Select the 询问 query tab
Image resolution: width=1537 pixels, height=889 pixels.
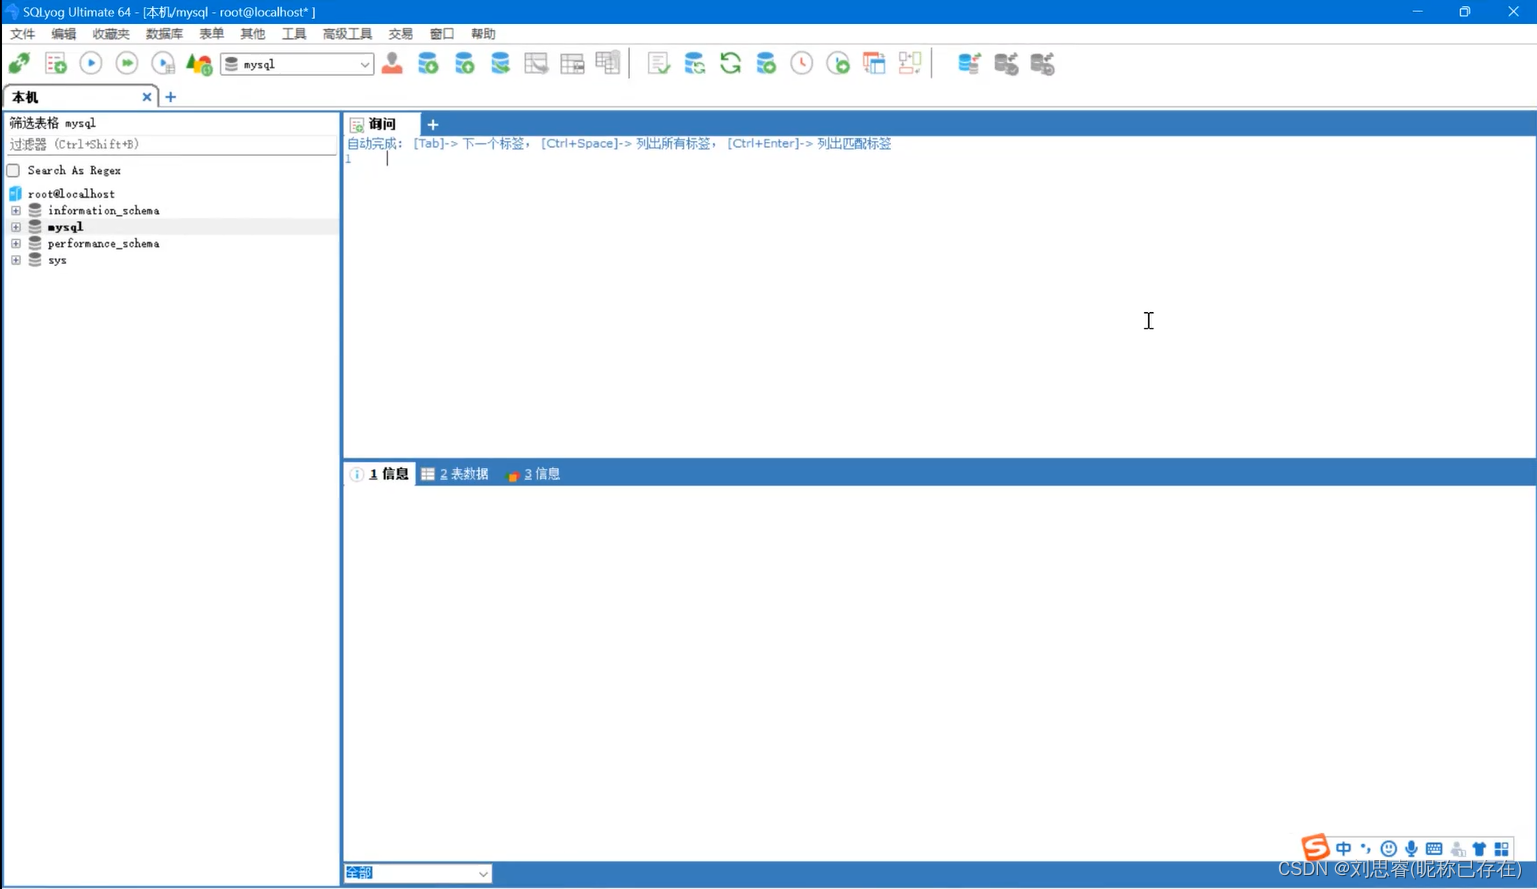point(381,124)
